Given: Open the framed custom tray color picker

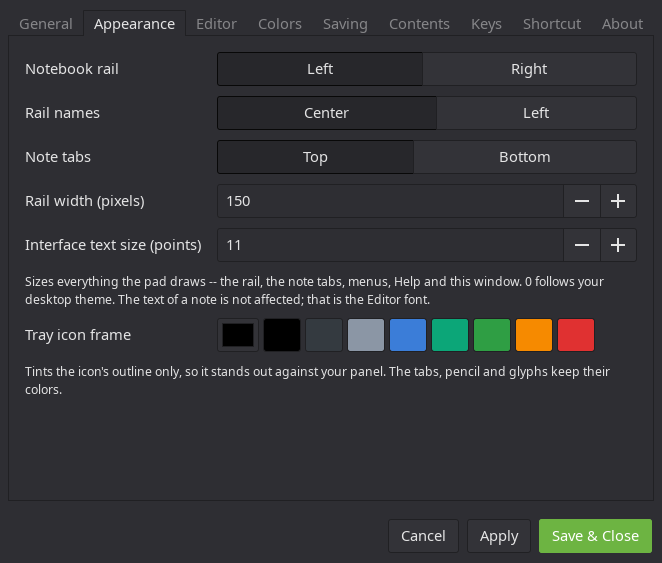Looking at the screenshot, I should coord(238,335).
